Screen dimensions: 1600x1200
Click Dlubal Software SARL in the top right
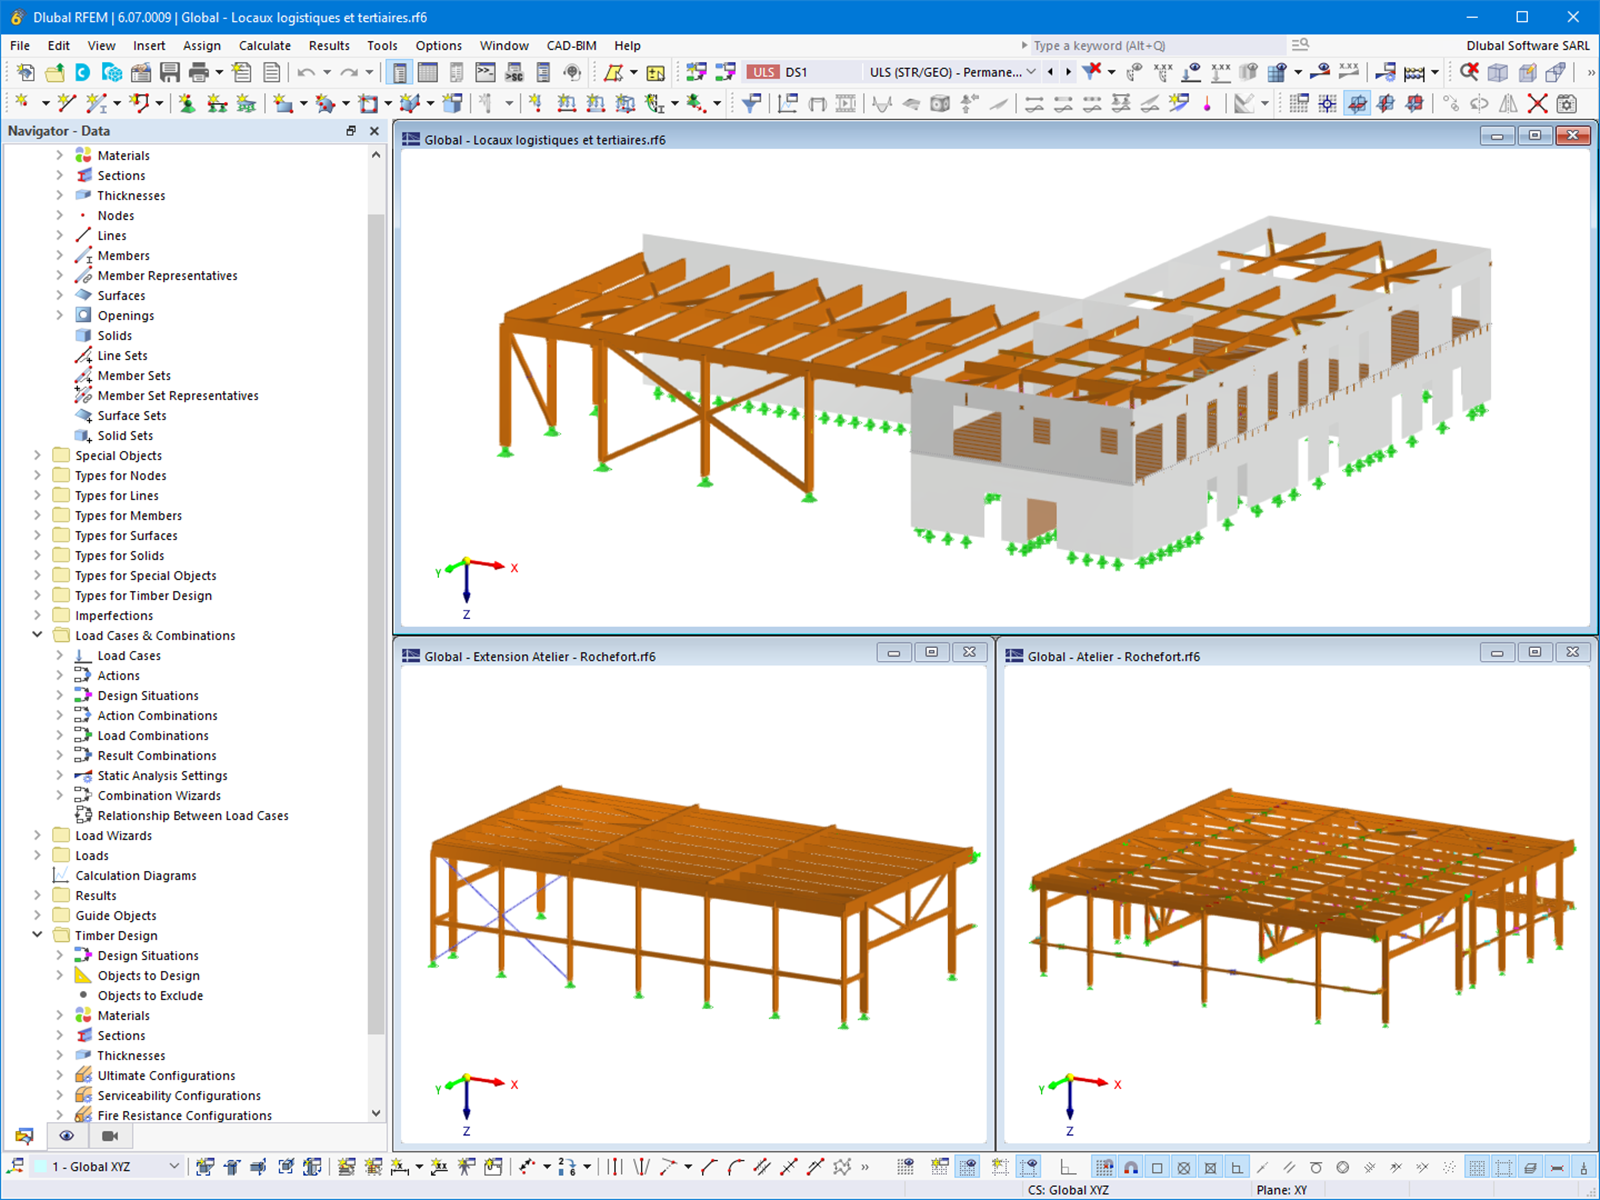1528,45
